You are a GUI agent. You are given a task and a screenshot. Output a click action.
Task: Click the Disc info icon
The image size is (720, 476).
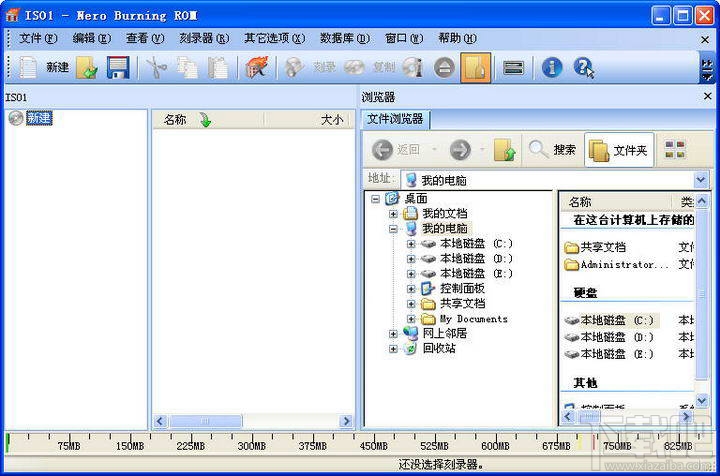412,68
